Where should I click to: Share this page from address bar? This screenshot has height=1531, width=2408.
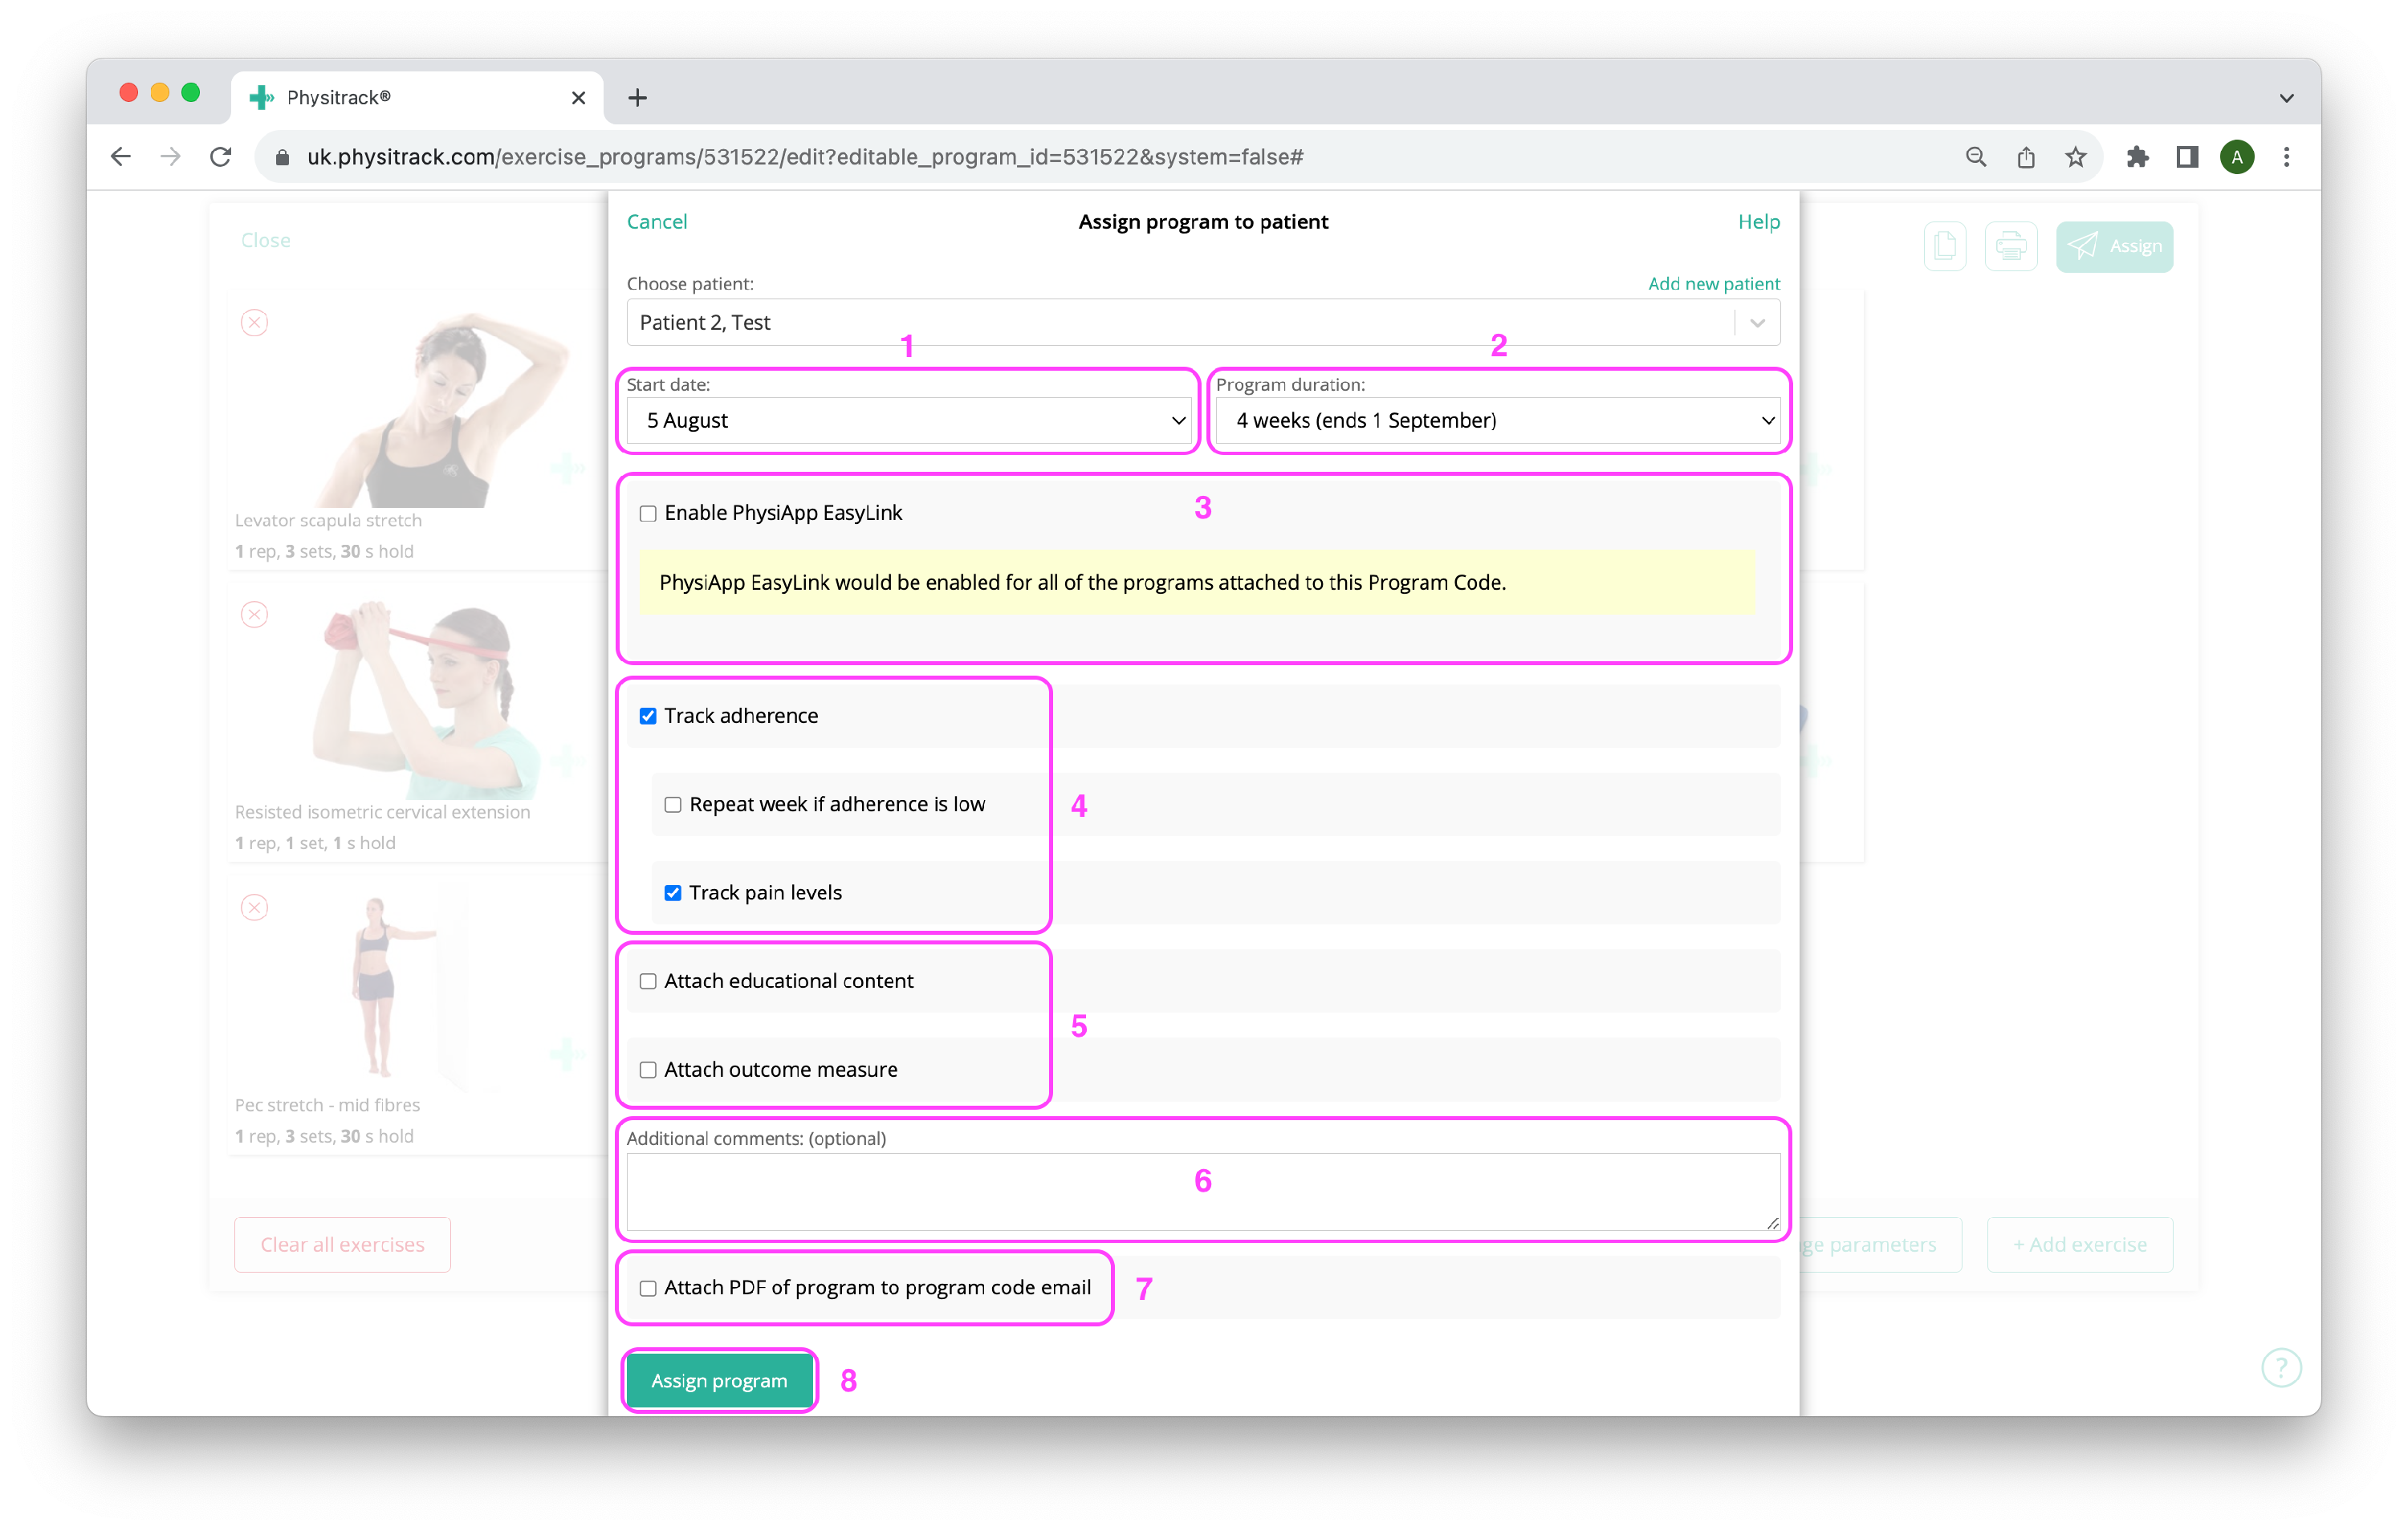tap(2026, 157)
